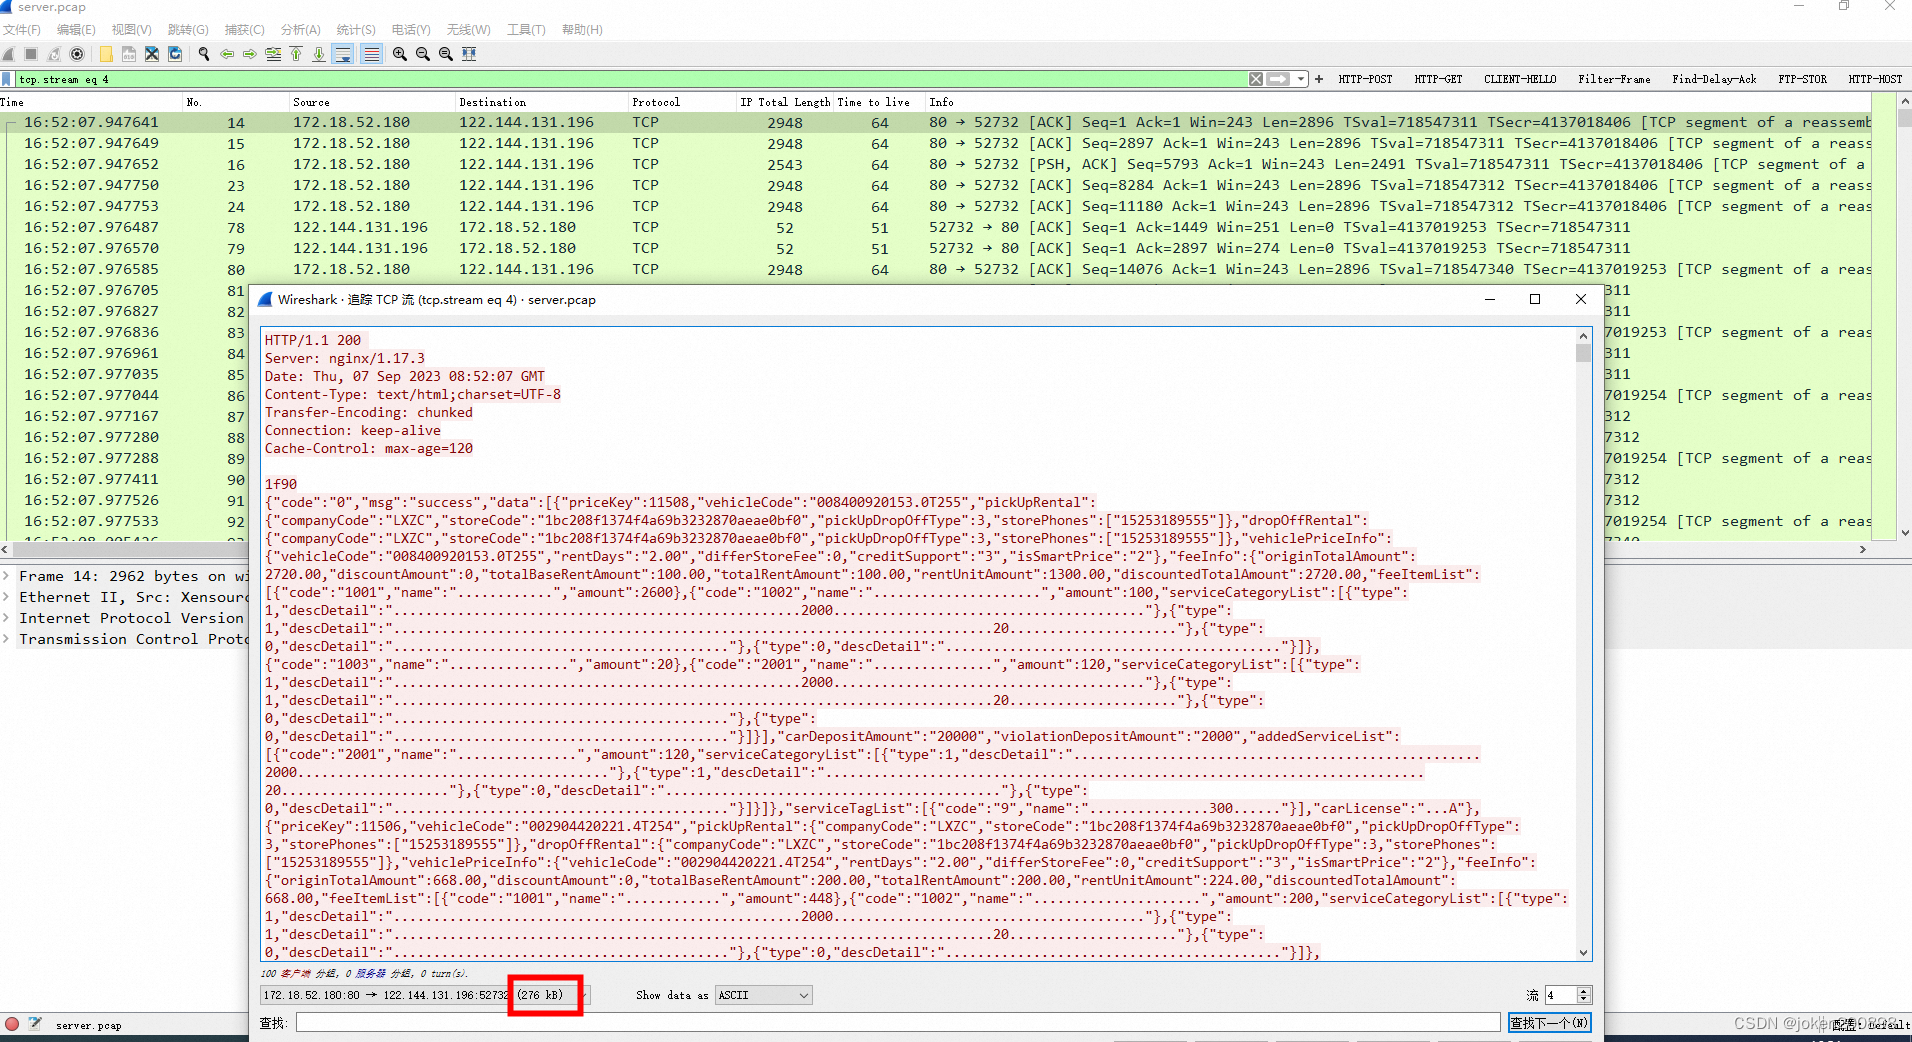Screen dimensions: 1912x1042
Task: Open the 分析(A) menu
Action: (x=301, y=30)
